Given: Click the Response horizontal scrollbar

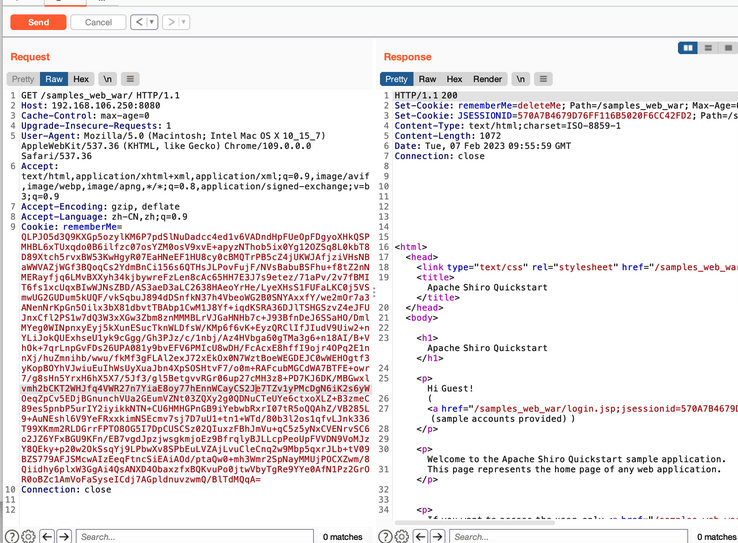Looking at the screenshot, I should [474, 522].
